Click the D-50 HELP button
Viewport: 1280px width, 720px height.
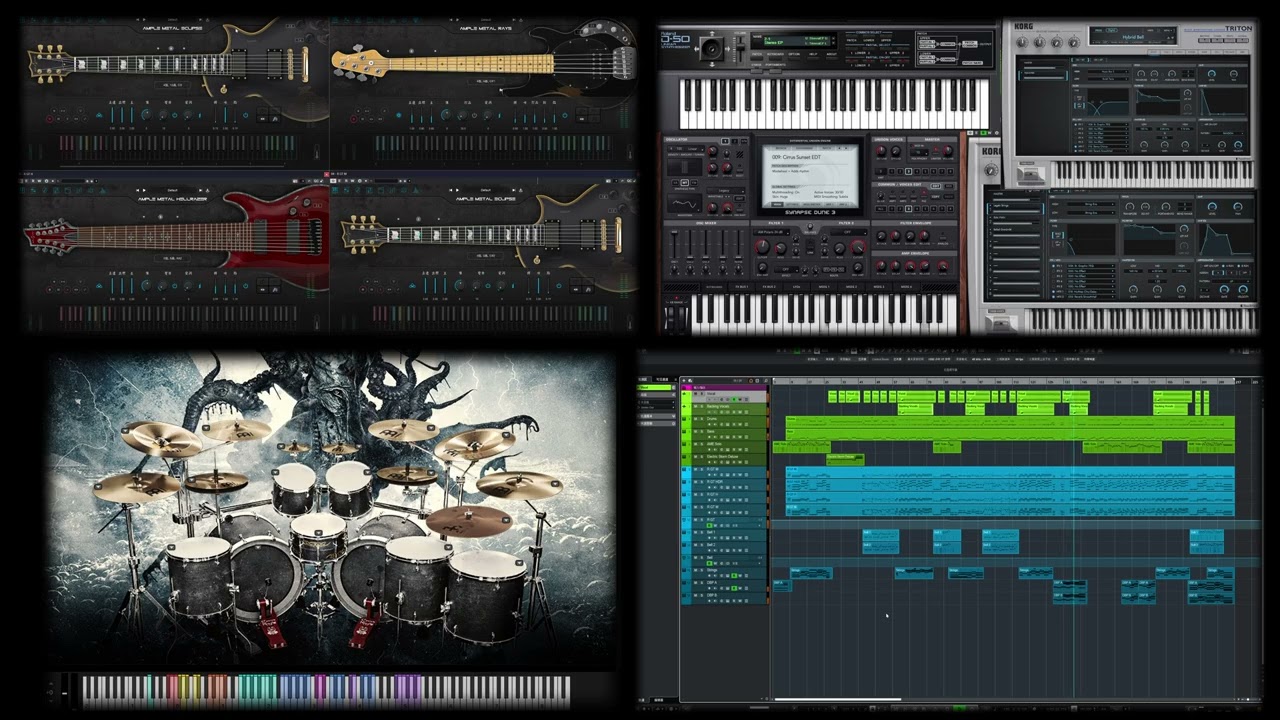click(x=812, y=58)
